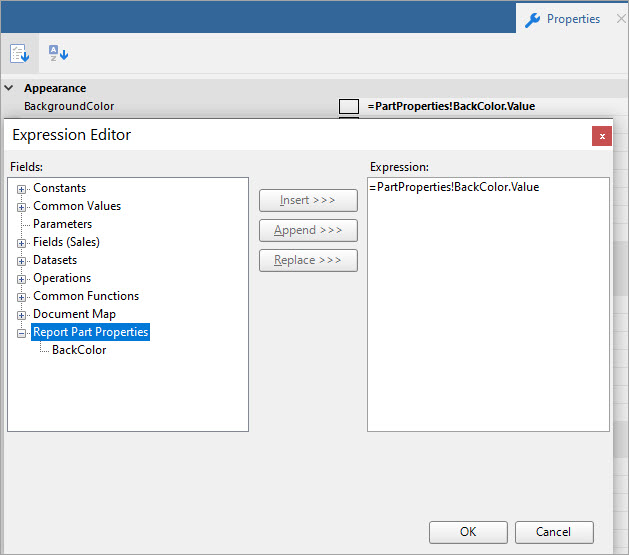Select the BackColor child item
The image size is (629, 555).
79,350
